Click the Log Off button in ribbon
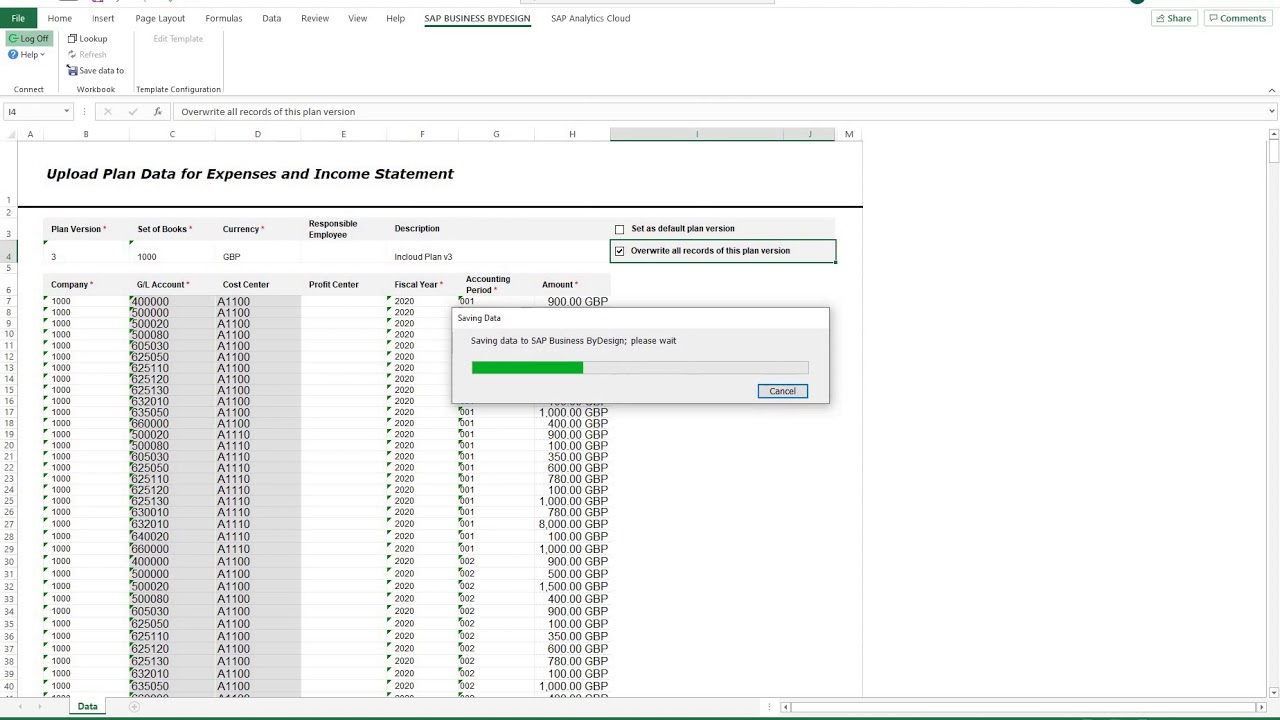 pyautogui.click(x=28, y=38)
